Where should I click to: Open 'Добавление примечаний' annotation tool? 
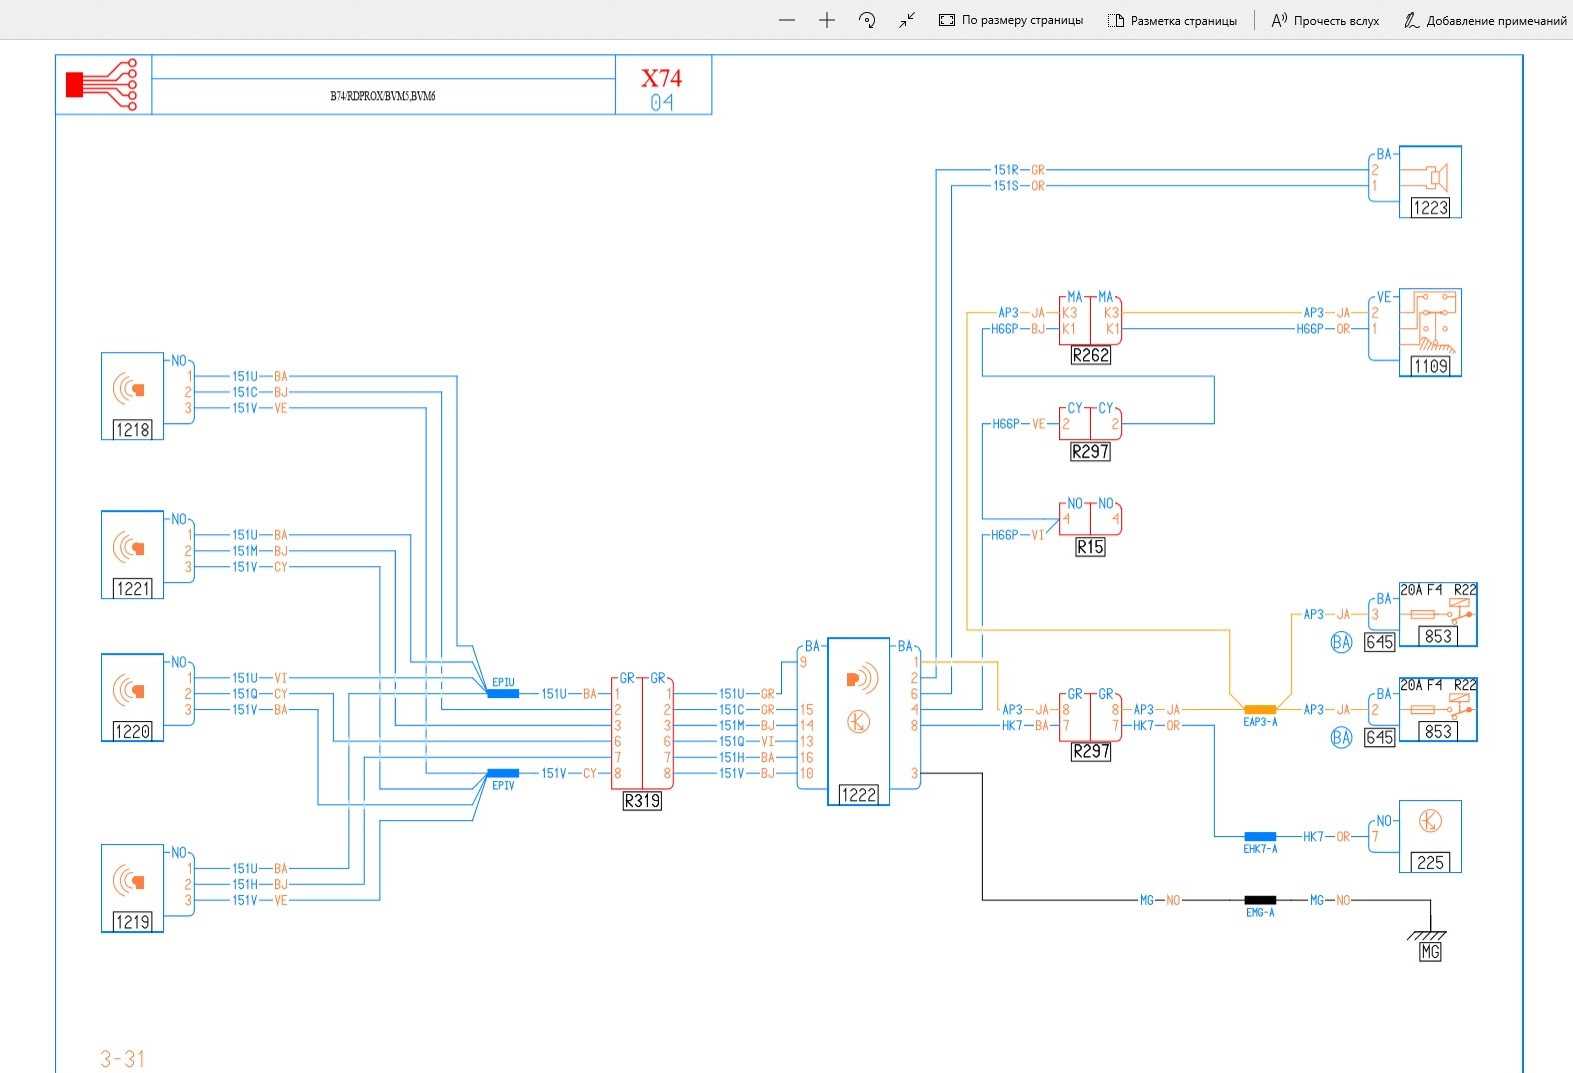point(1485,20)
